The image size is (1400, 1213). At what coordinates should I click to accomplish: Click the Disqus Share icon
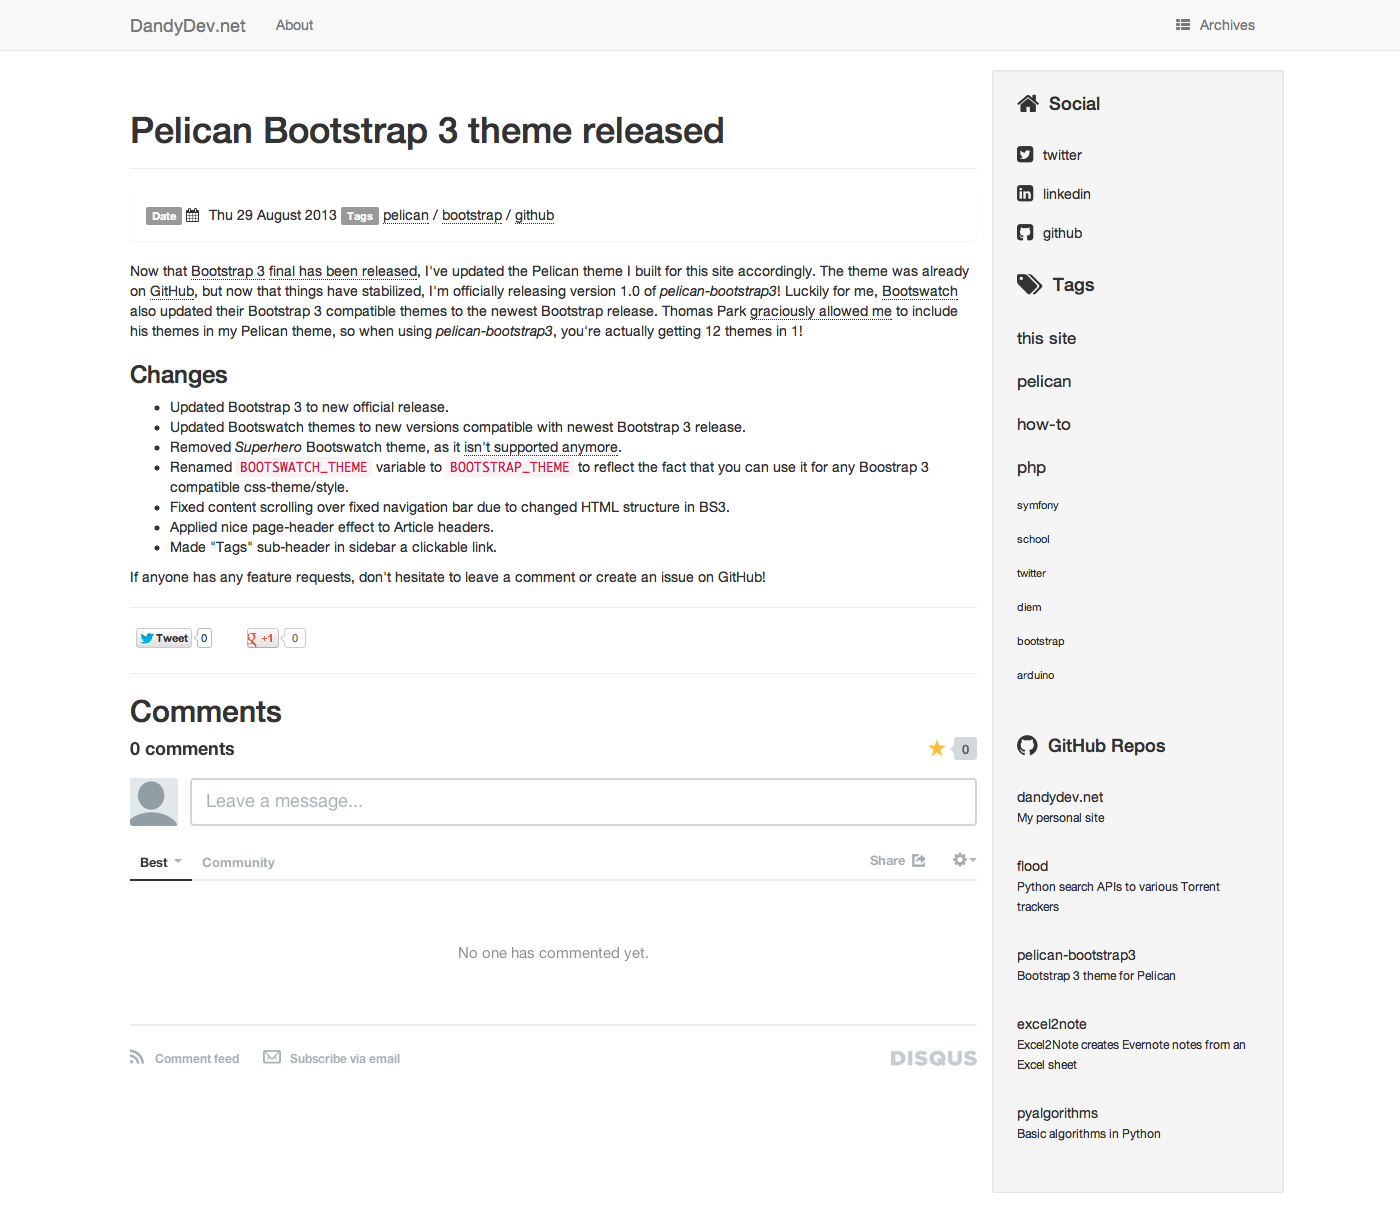pos(919,861)
